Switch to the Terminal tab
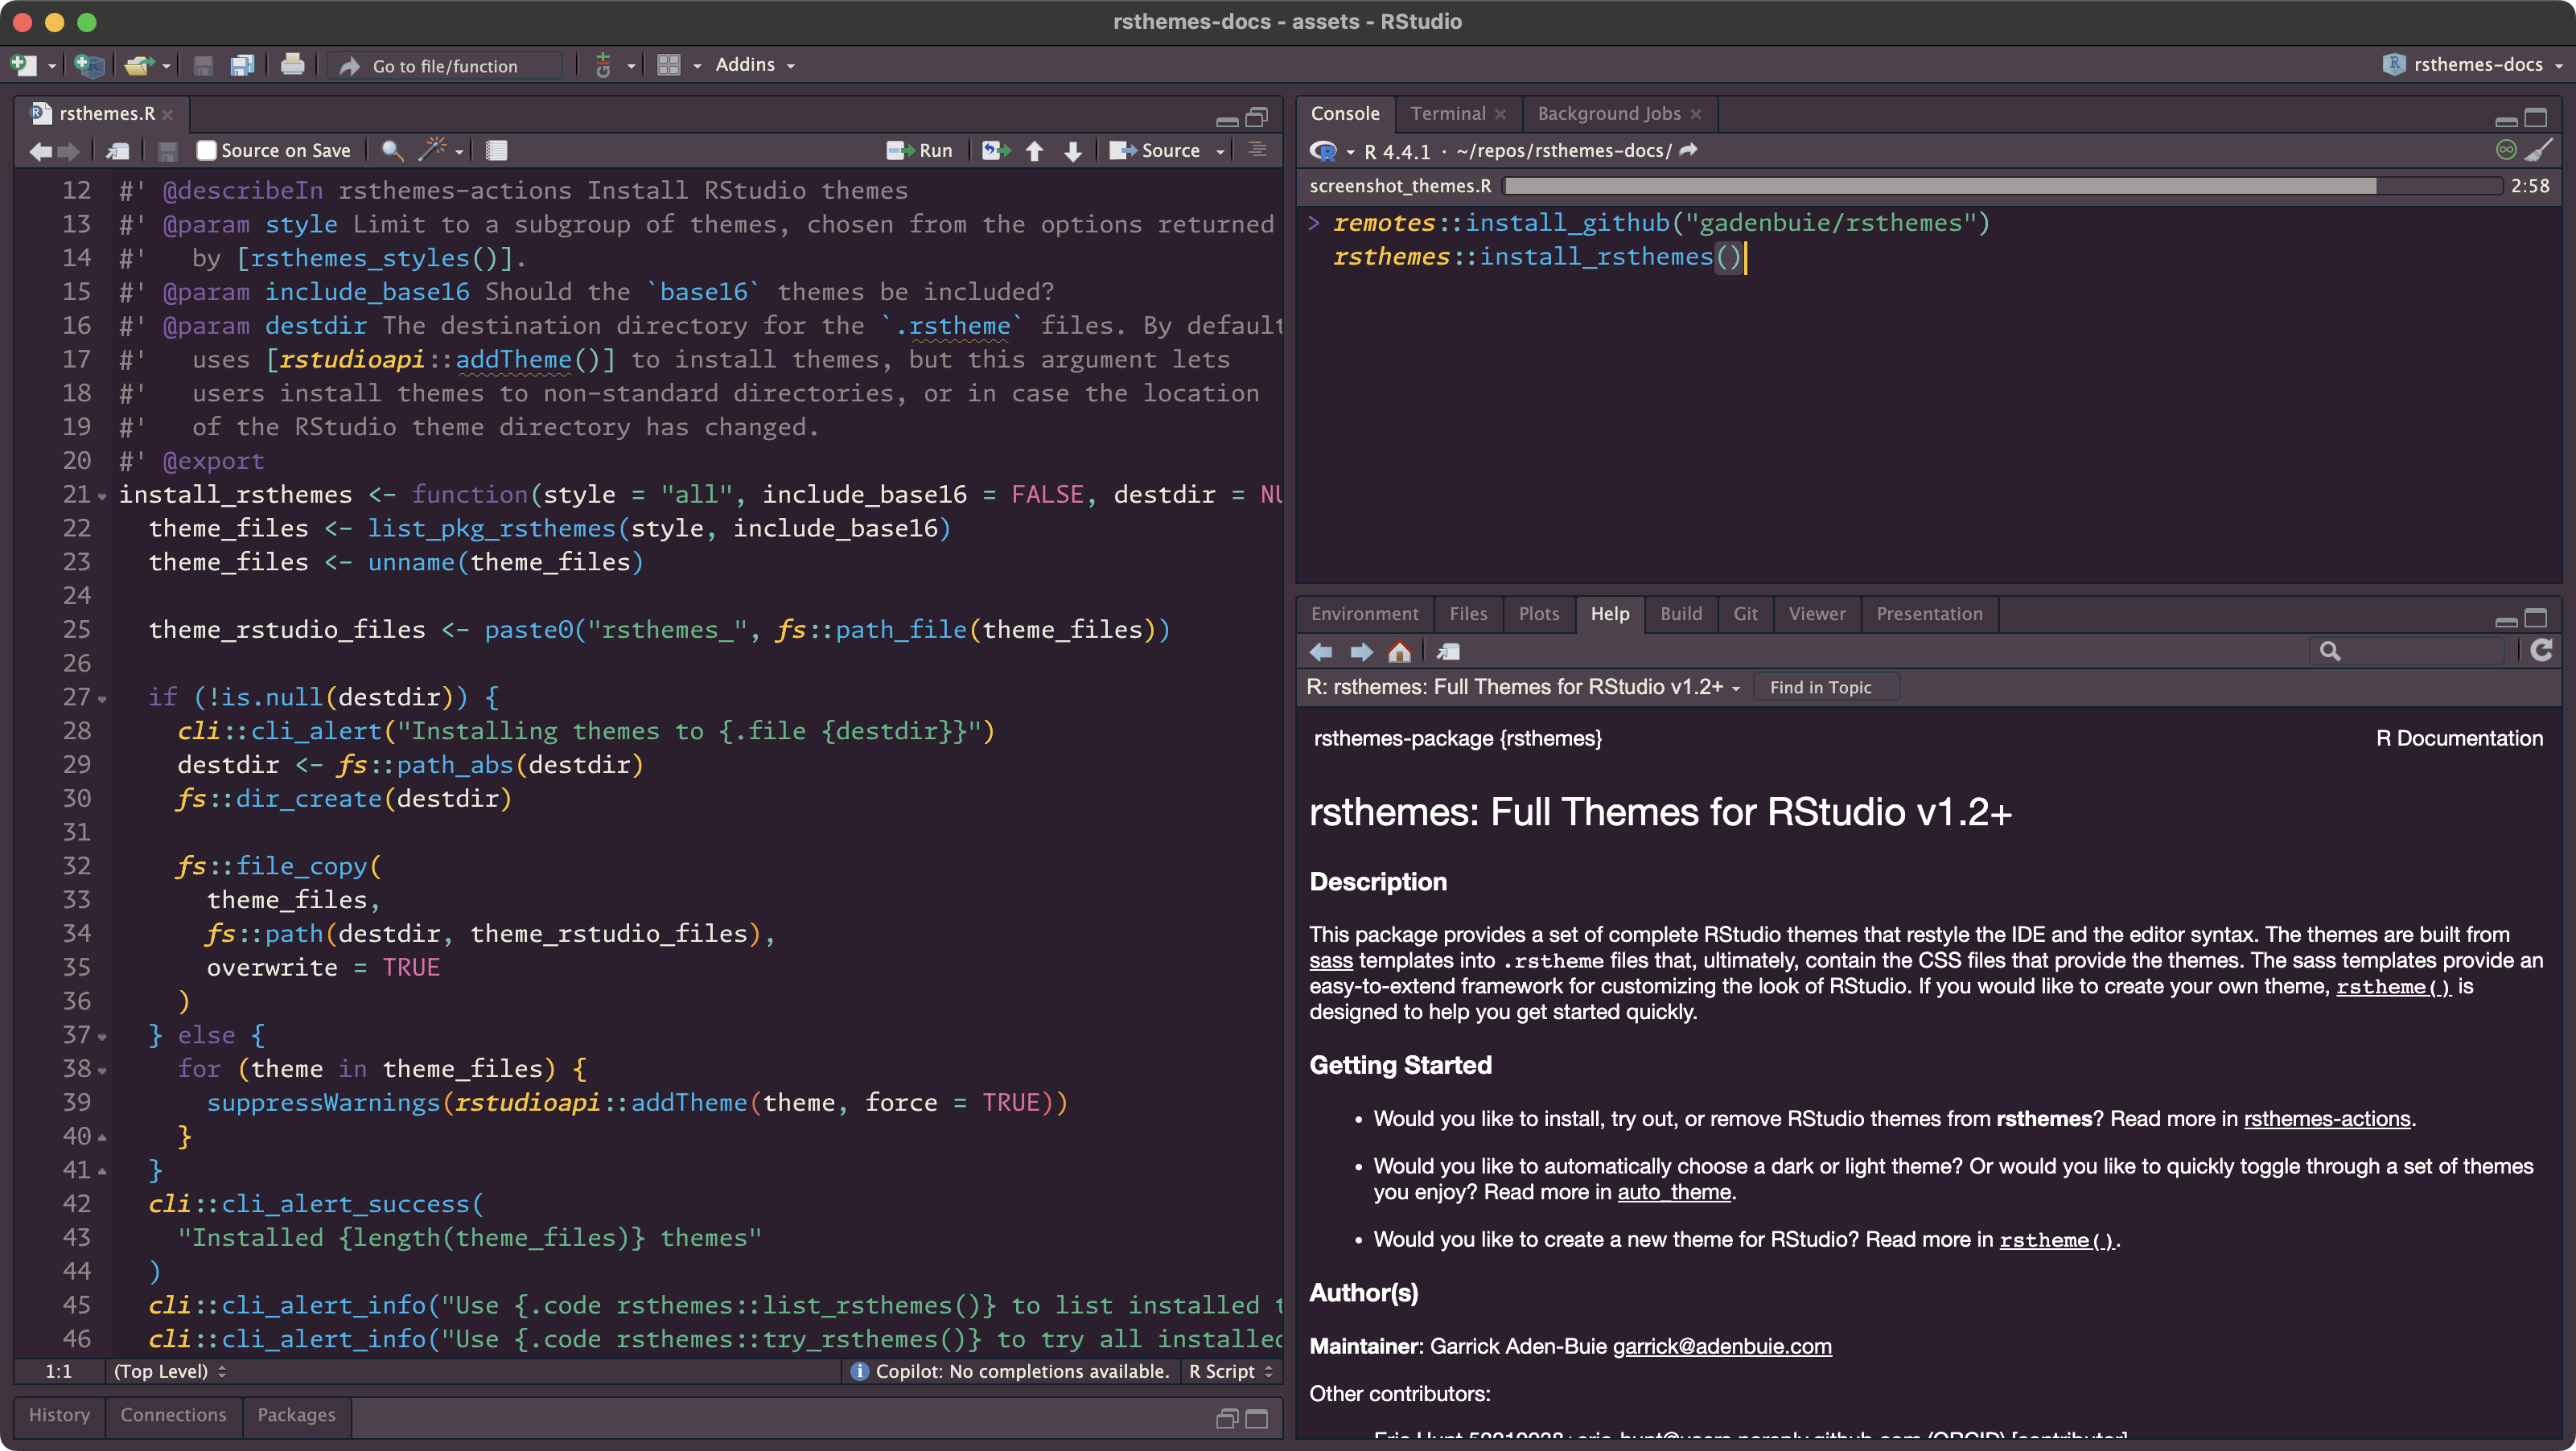 1447,113
